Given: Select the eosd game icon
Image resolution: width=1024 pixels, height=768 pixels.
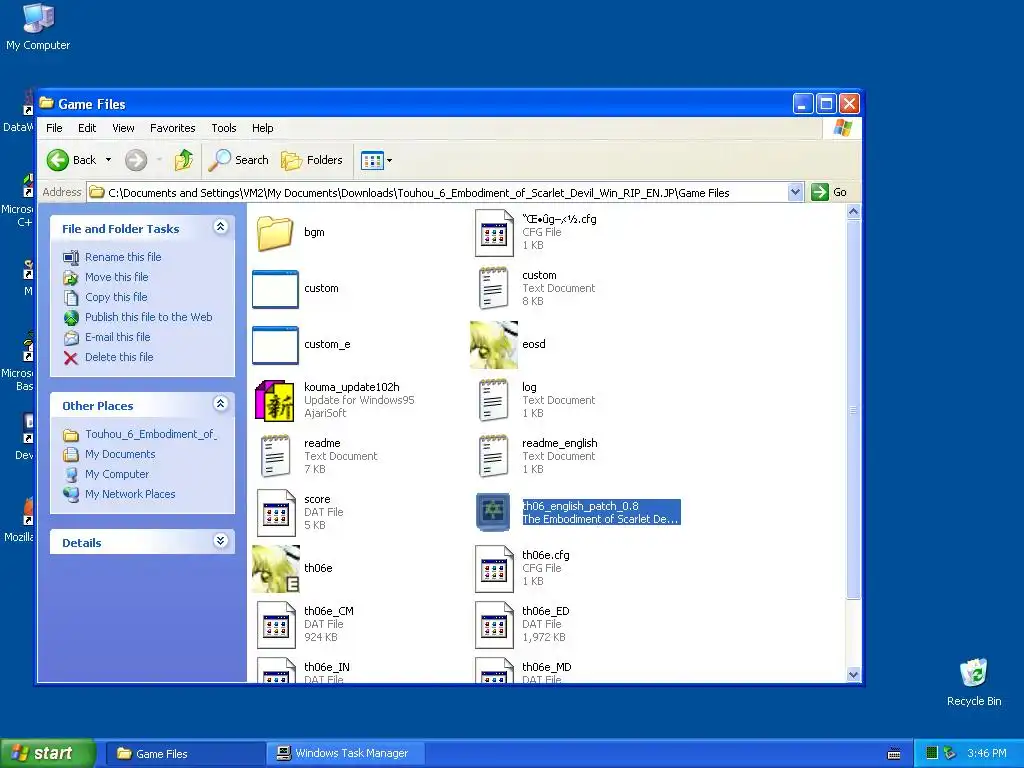Looking at the screenshot, I should (494, 345).
